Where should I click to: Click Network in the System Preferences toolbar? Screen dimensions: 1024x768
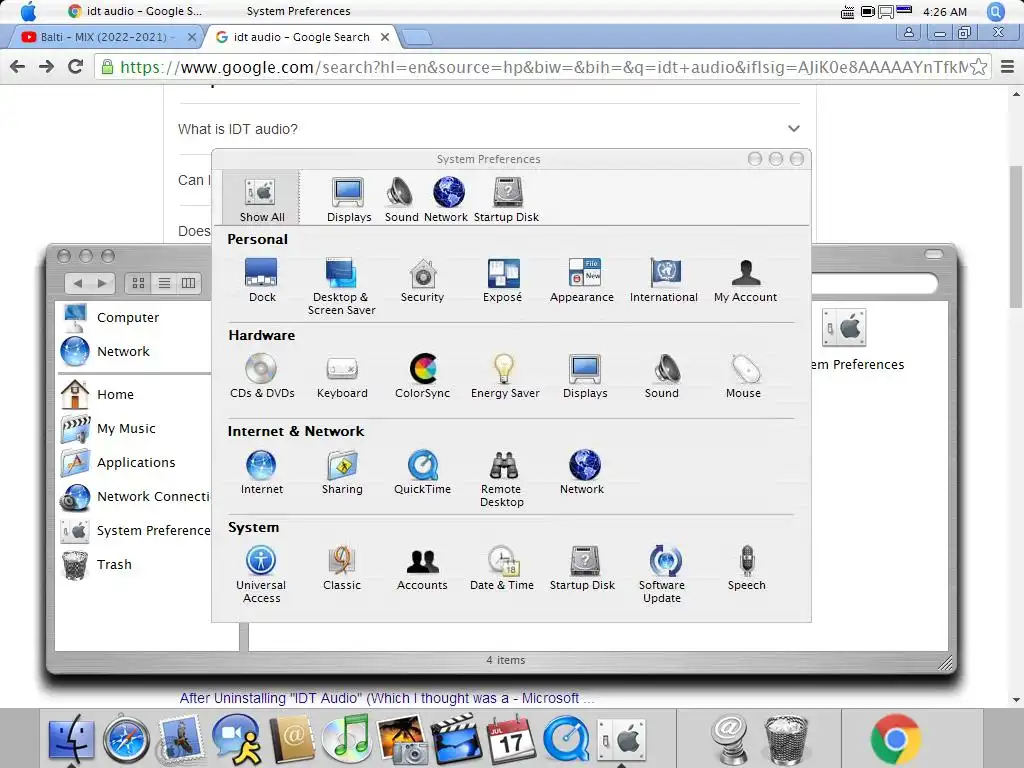[447, 199]
